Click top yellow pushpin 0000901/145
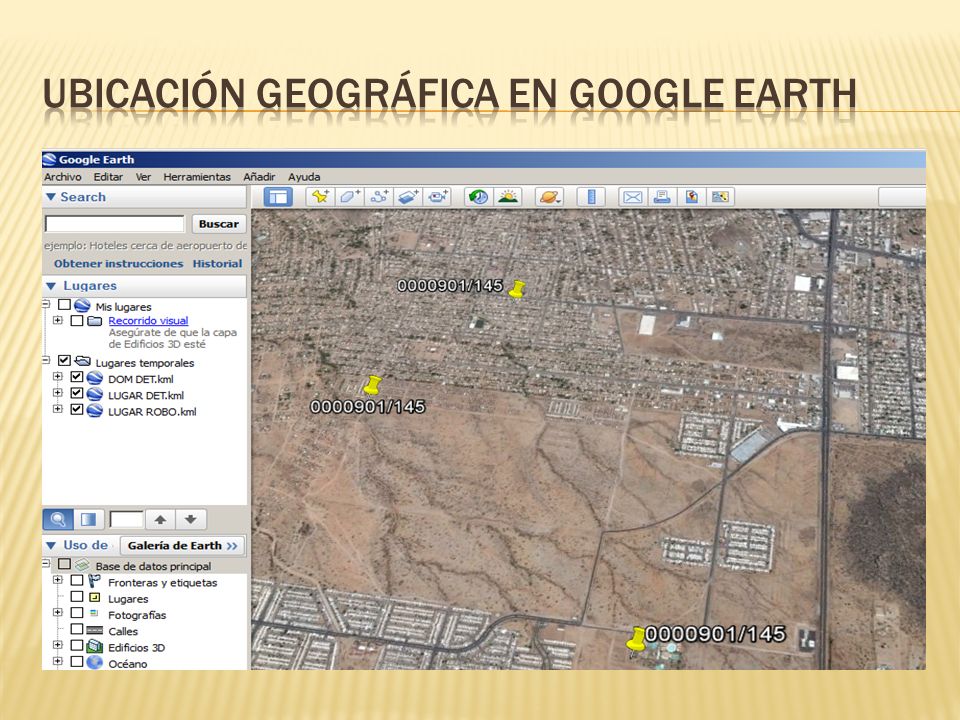Screen dimensions: 960x720 pos(517,289)
